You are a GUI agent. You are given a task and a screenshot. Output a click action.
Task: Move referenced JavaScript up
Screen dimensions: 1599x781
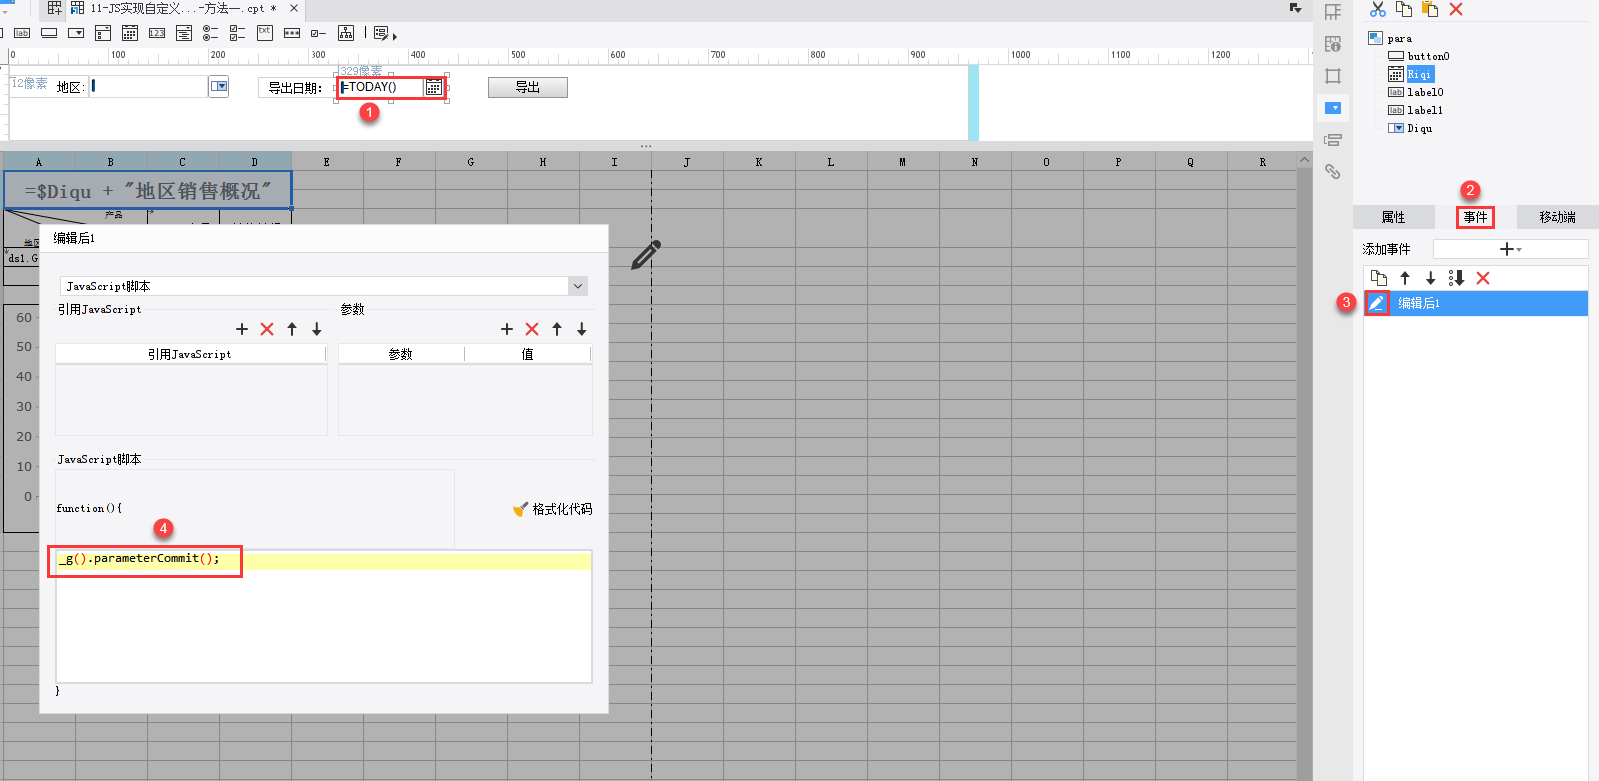coord(292,329)
